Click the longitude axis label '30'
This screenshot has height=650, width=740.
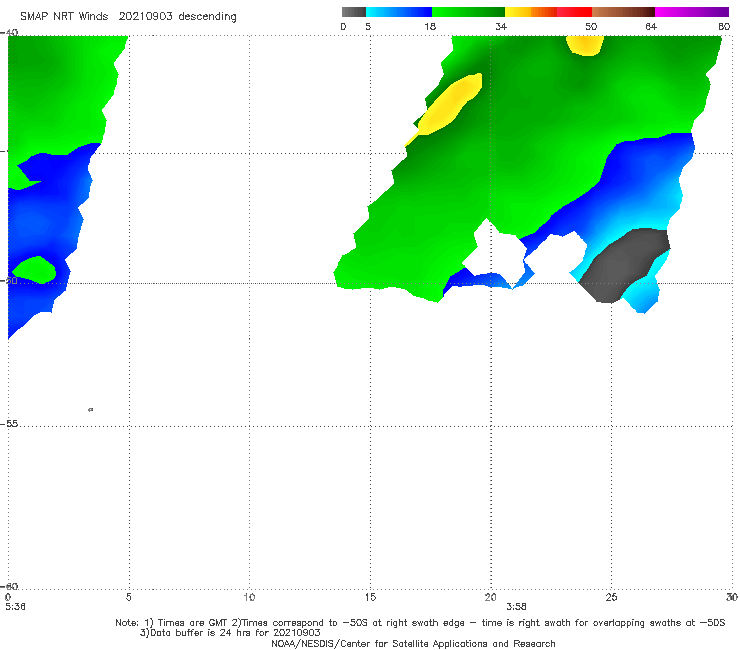pyautogui.click(x=732, y=598)
